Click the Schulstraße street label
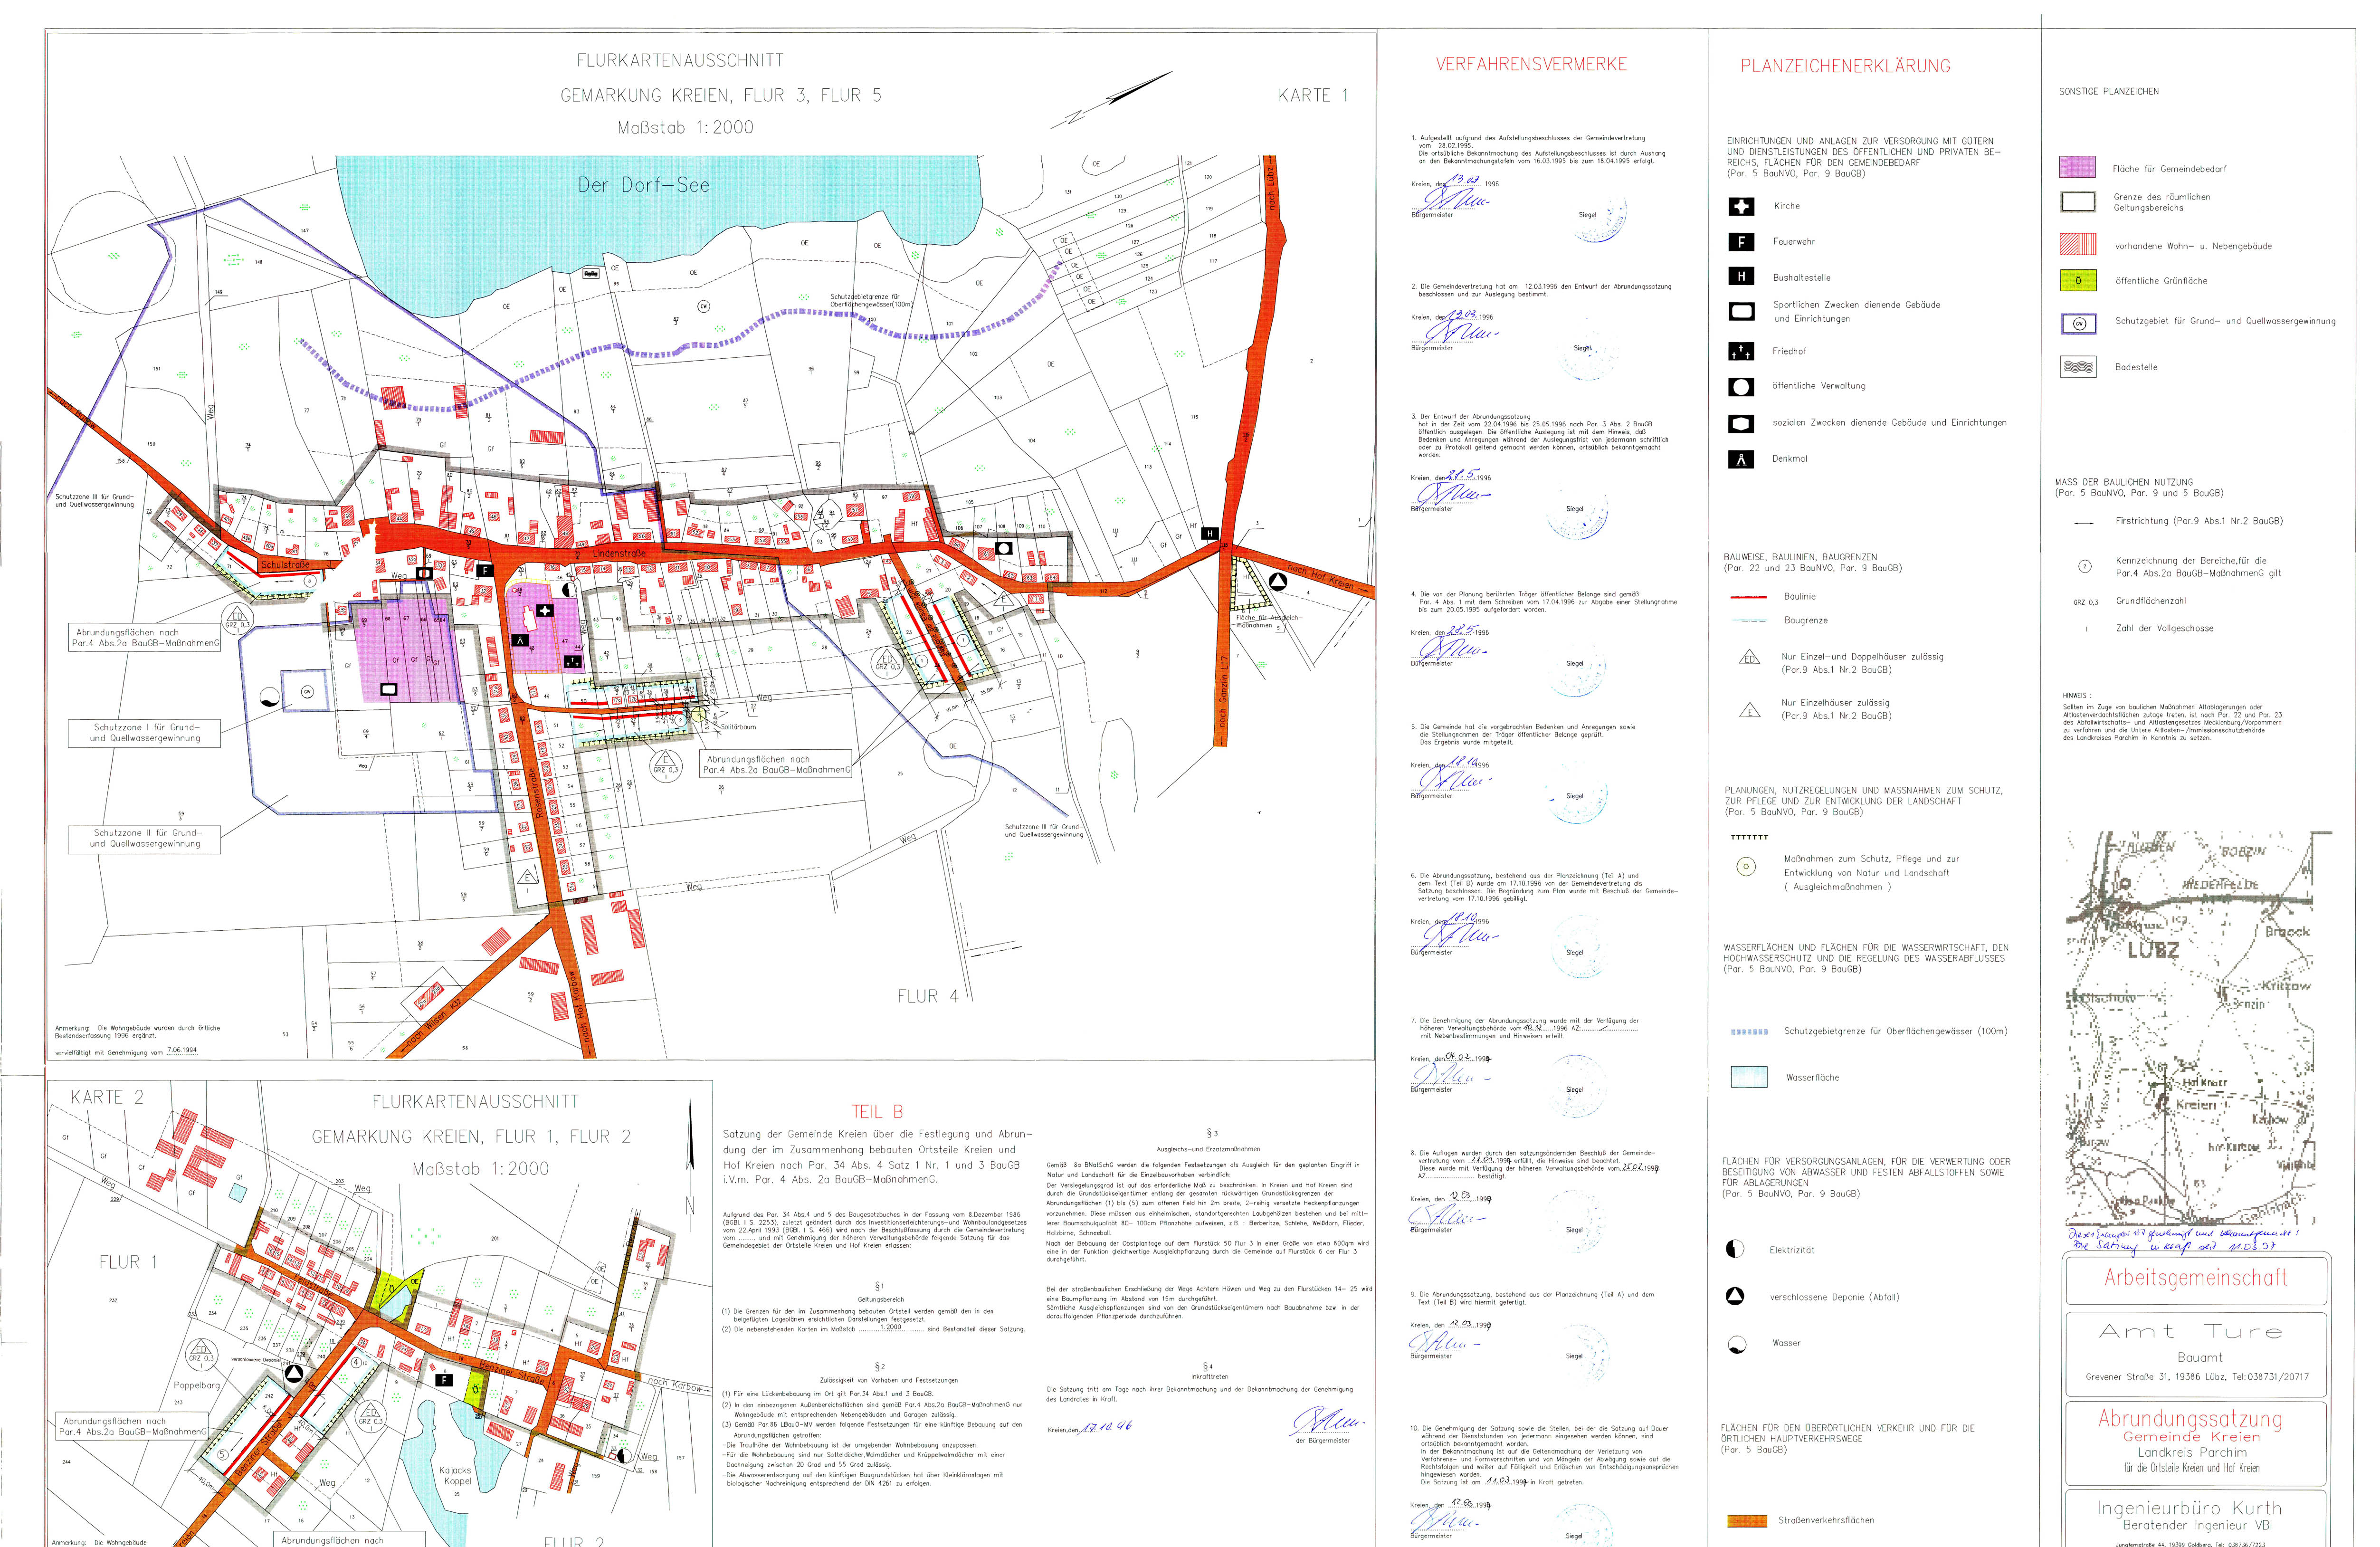The width and height of the screenshot is (2380, 1547). coord(285,565)
